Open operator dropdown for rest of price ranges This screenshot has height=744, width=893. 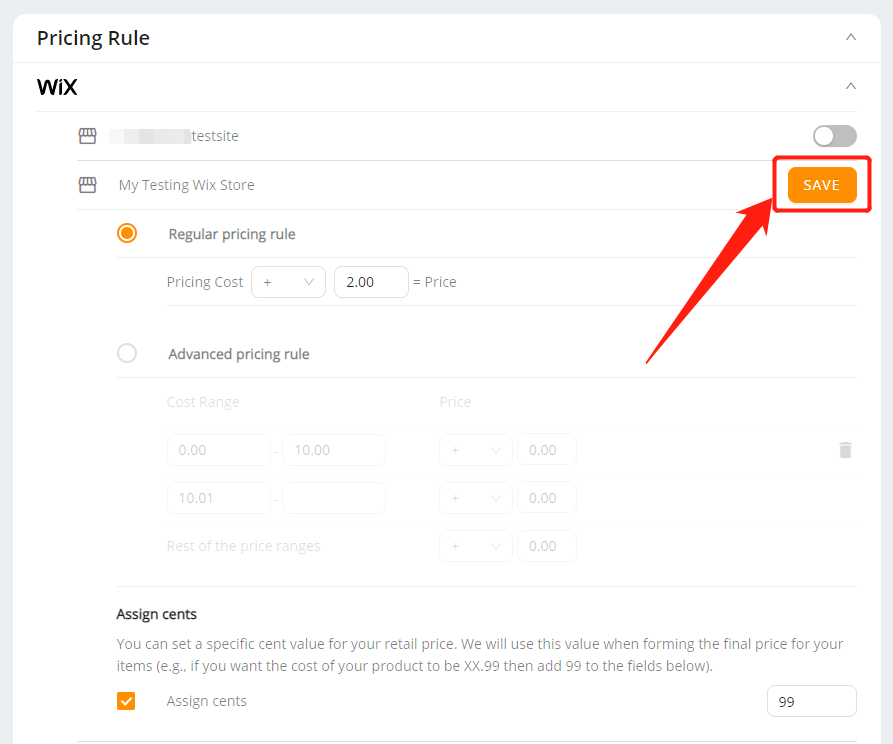(x=476, y=546)
